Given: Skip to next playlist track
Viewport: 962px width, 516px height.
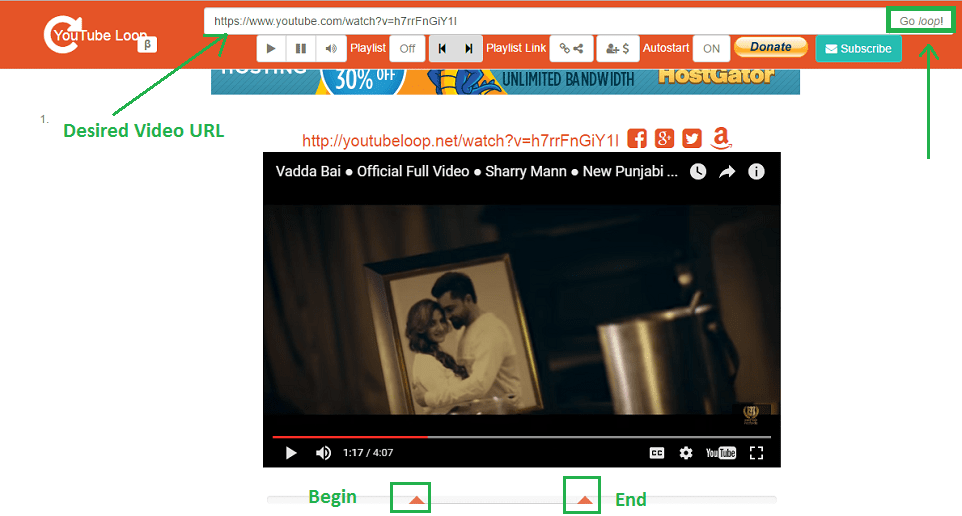Looking at the screenshot, I should 469,48.
